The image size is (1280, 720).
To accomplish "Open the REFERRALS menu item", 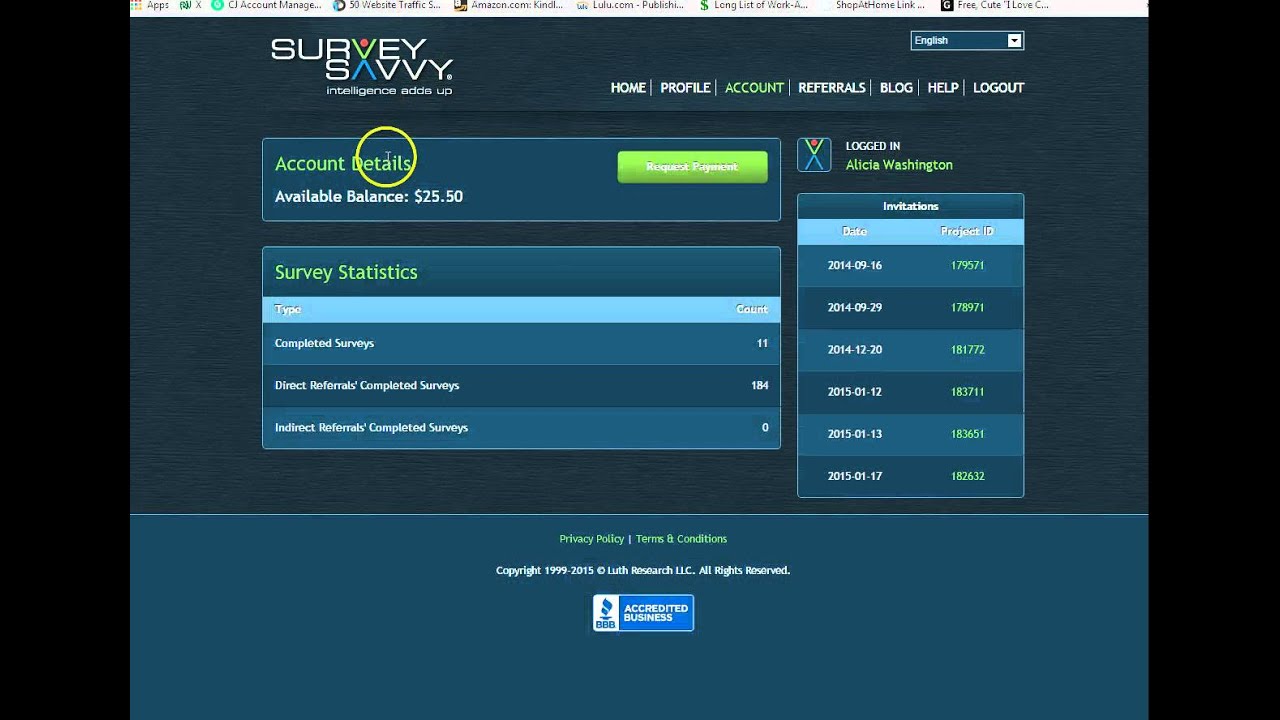I will tap(831, 88).
